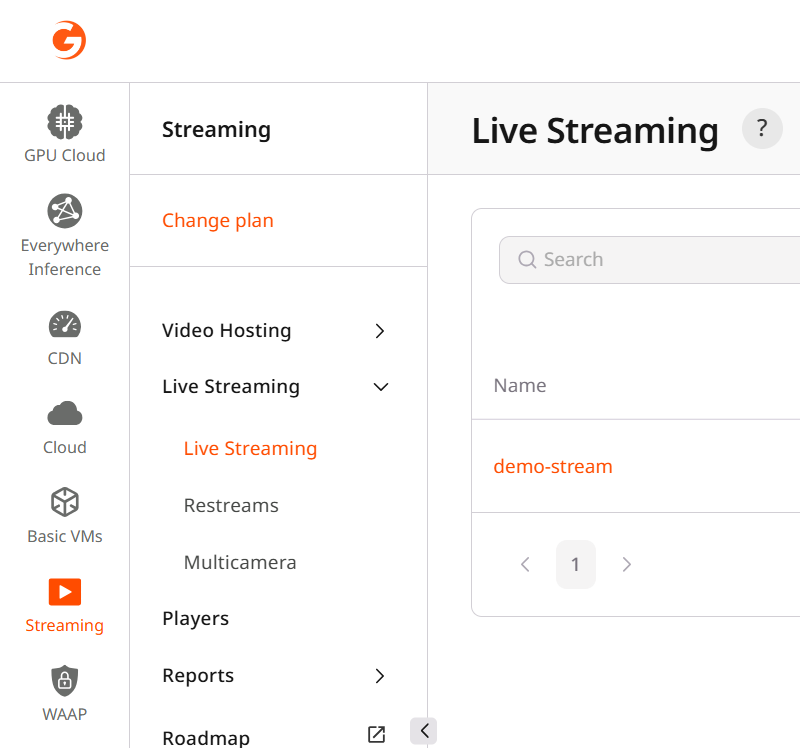This screenshot has height=748, width=800.
Task: Go to CDN in sidebar
Action: pyautogui.click(x=65, y=338)
